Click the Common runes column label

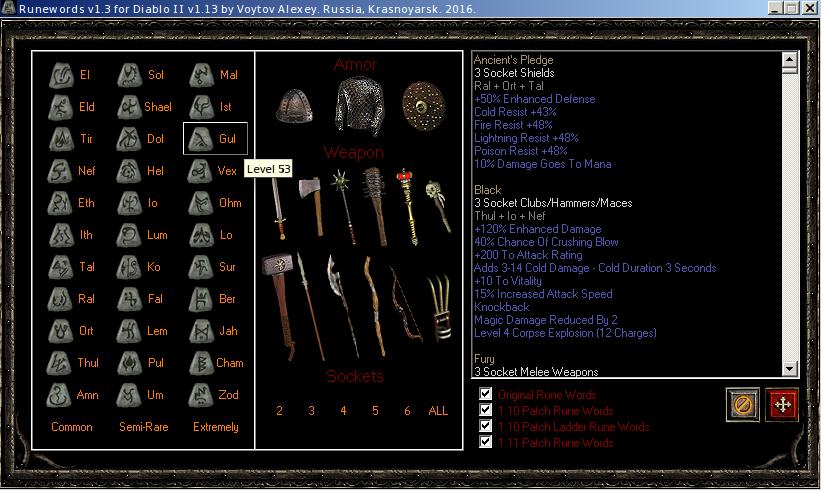pyautogui.click(x=72, y=427)
